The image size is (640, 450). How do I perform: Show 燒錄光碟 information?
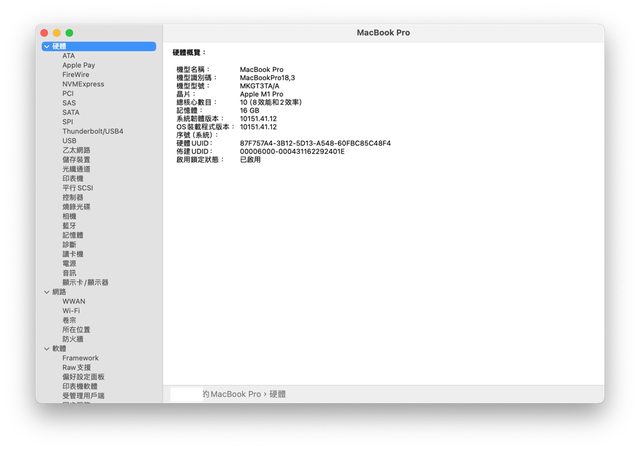click(x=76, y=207)
